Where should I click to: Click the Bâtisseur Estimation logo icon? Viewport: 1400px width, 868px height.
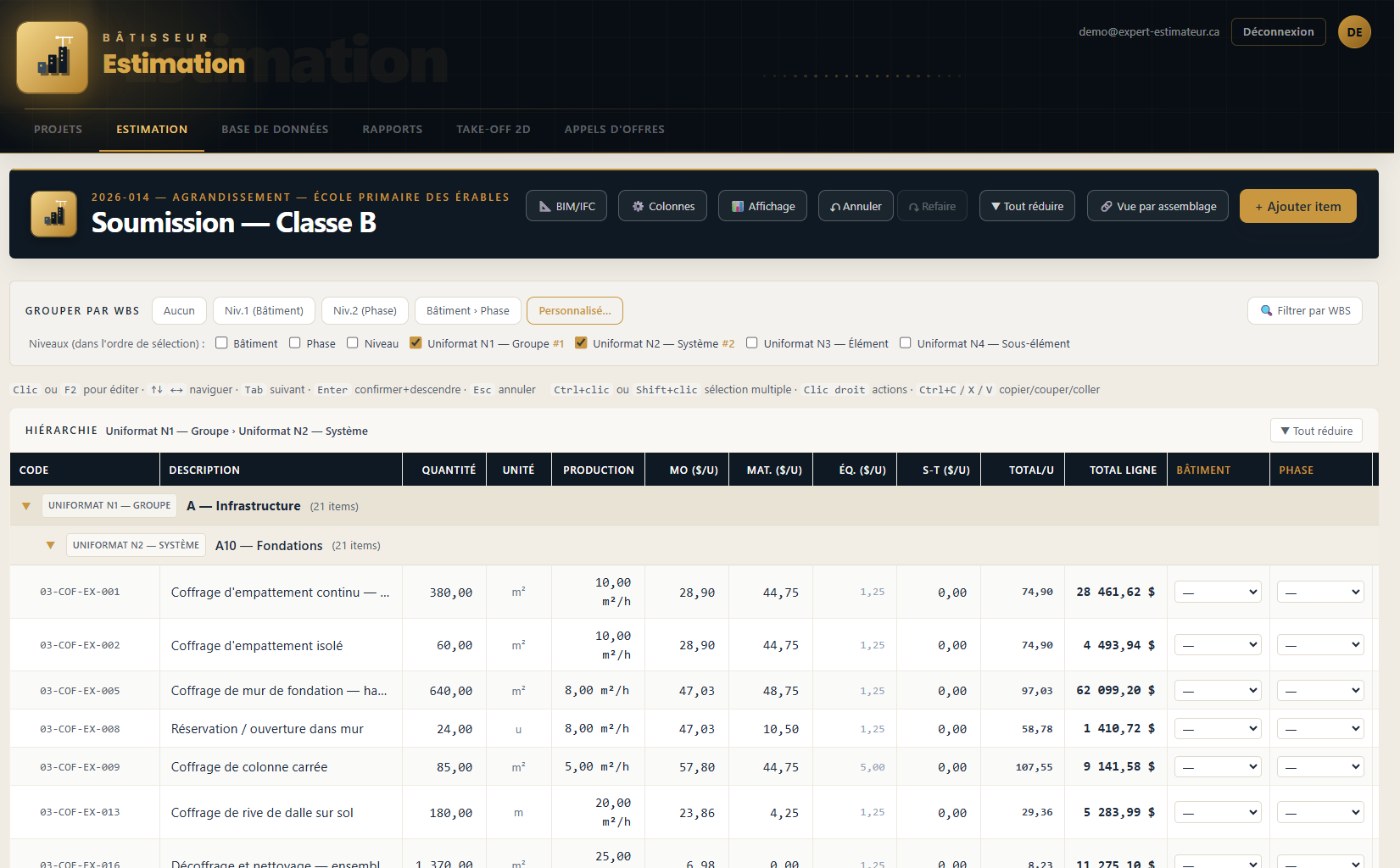click(x=52, y=58)
